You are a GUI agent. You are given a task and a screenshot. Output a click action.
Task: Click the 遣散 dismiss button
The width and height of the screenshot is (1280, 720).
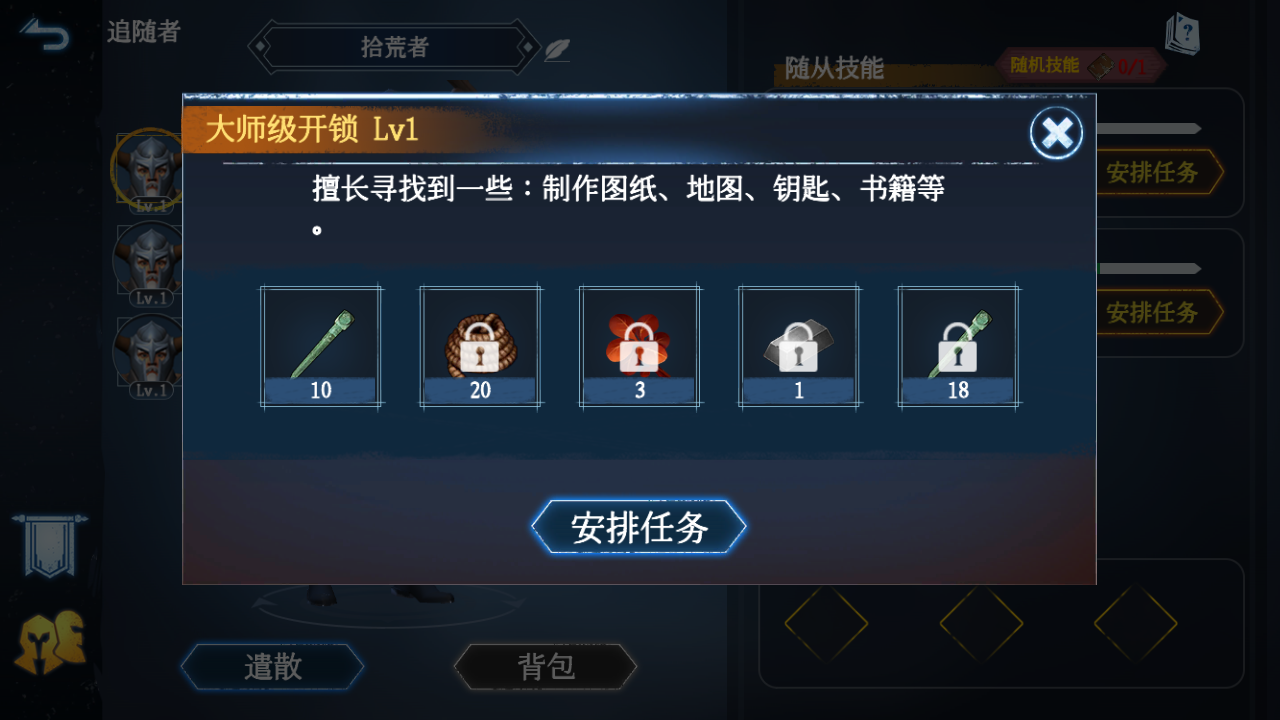pyautogui.click(x=272, y=667)
